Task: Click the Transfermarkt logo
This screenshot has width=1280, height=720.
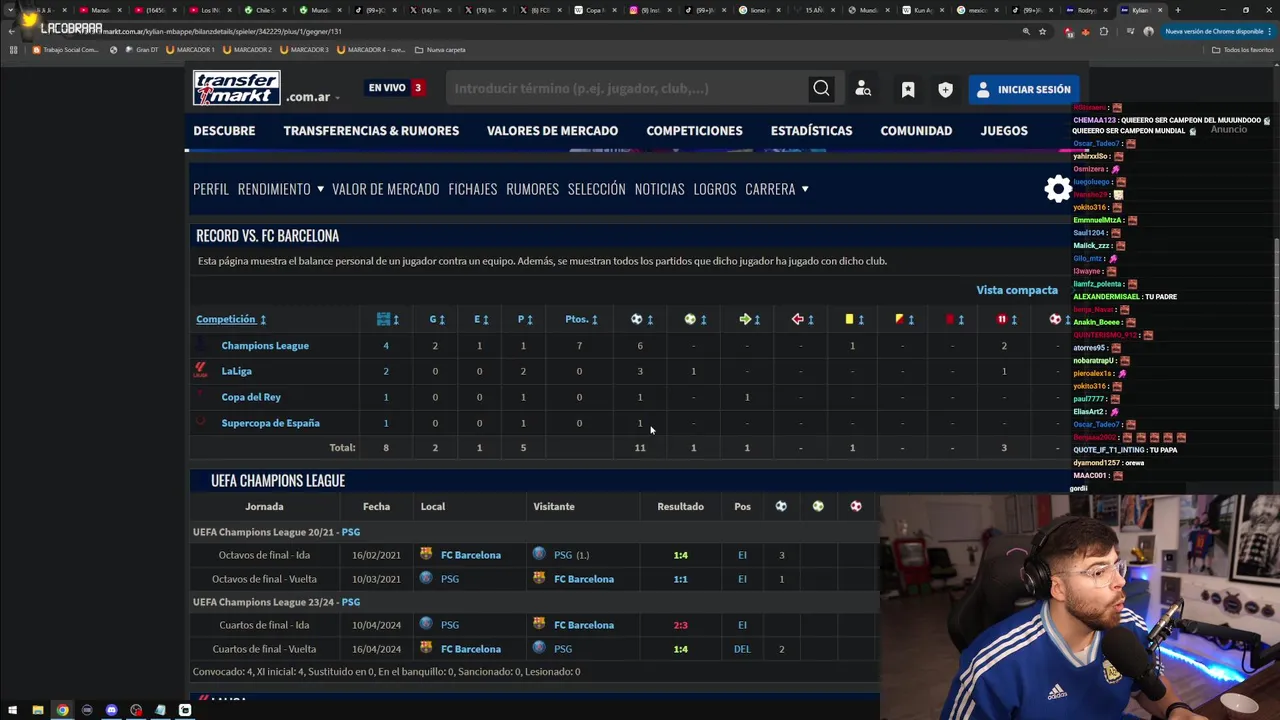Action: click(237, 88)
